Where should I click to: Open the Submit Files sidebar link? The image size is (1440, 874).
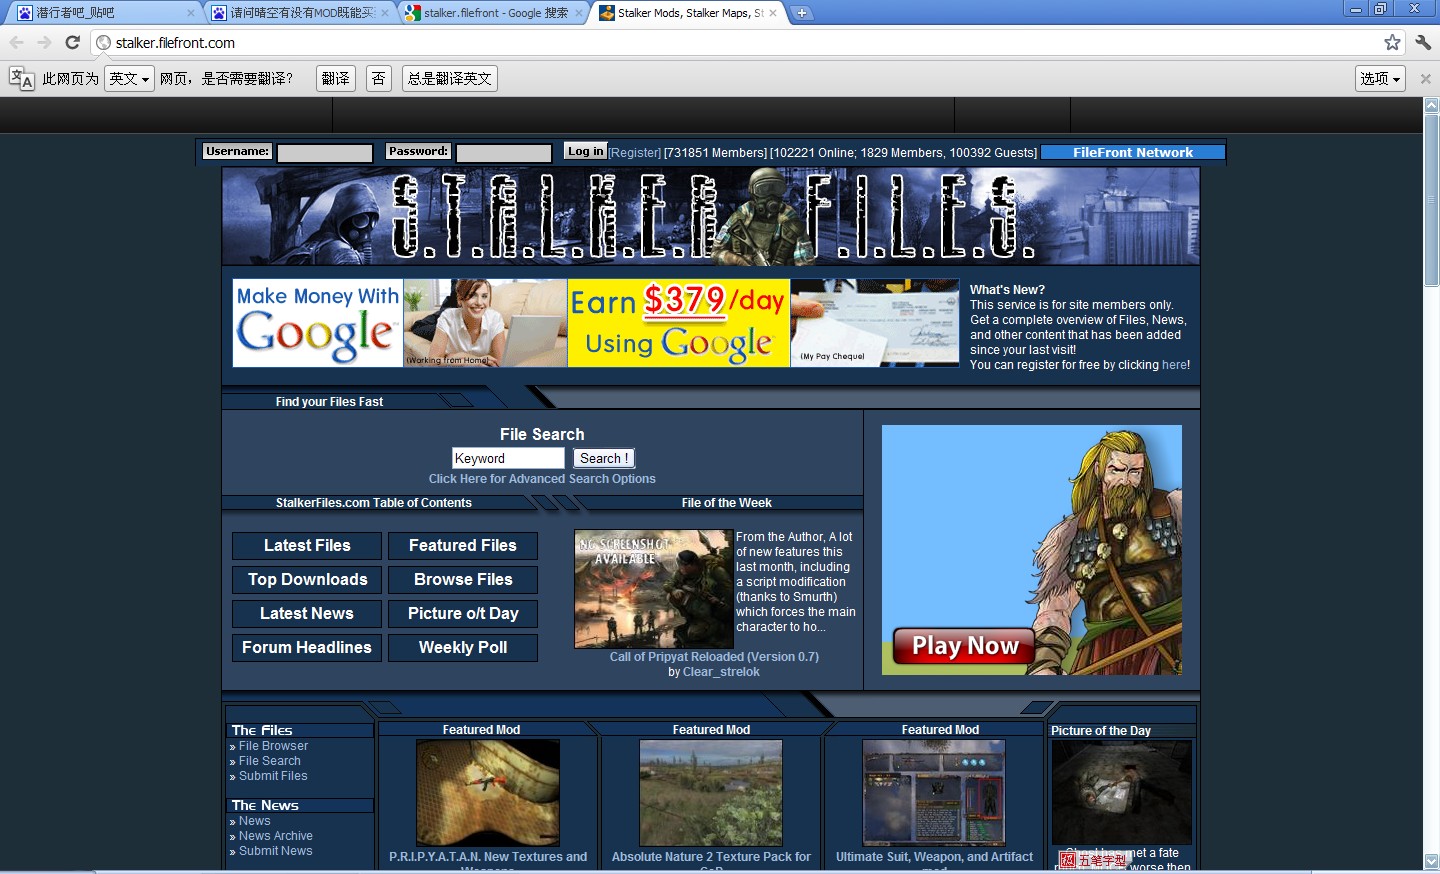(273, 776)
